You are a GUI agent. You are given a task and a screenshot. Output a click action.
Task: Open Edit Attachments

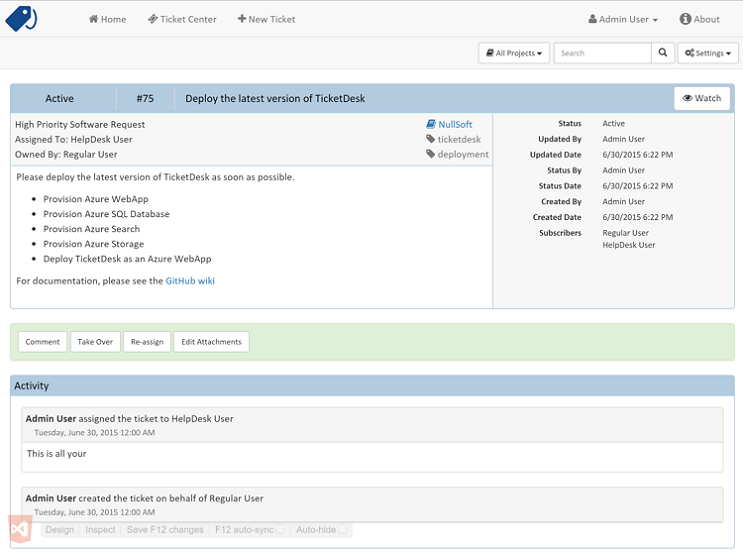211,342
